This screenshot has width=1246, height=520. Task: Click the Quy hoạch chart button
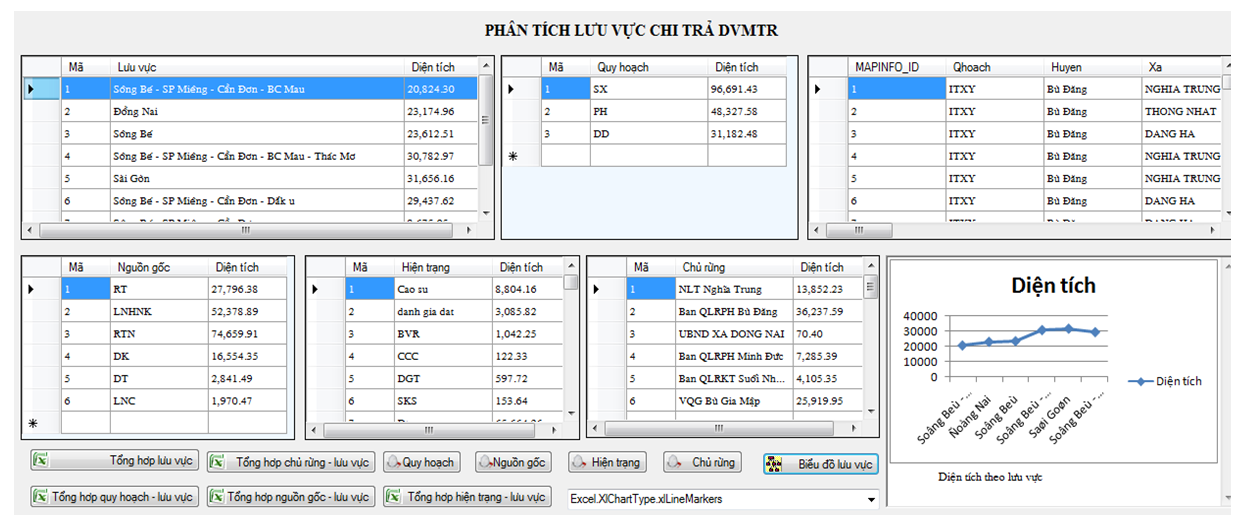pos(421,462)
